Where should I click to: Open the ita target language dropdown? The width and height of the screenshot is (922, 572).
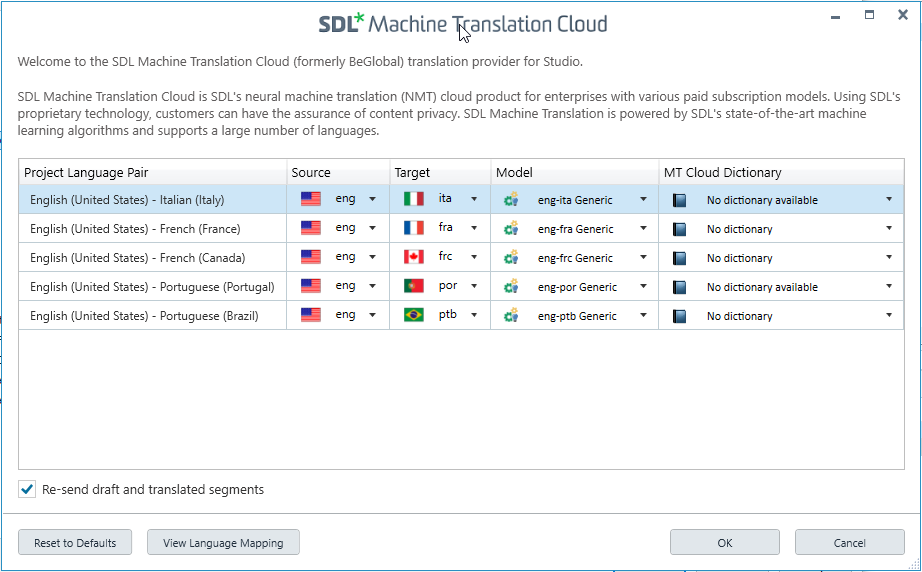(474, 199)
